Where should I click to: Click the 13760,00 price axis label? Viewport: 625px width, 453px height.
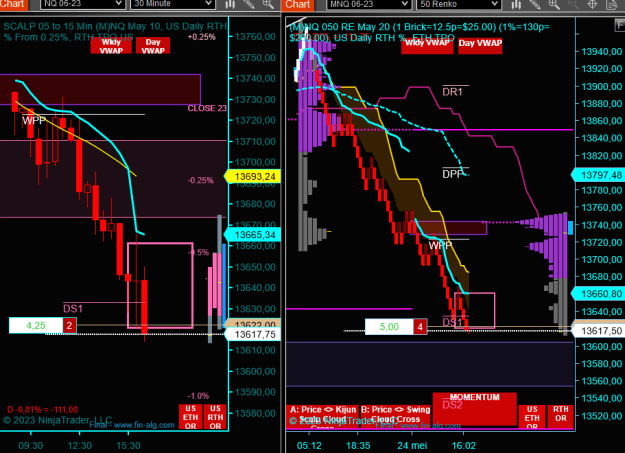click(255, 37)
